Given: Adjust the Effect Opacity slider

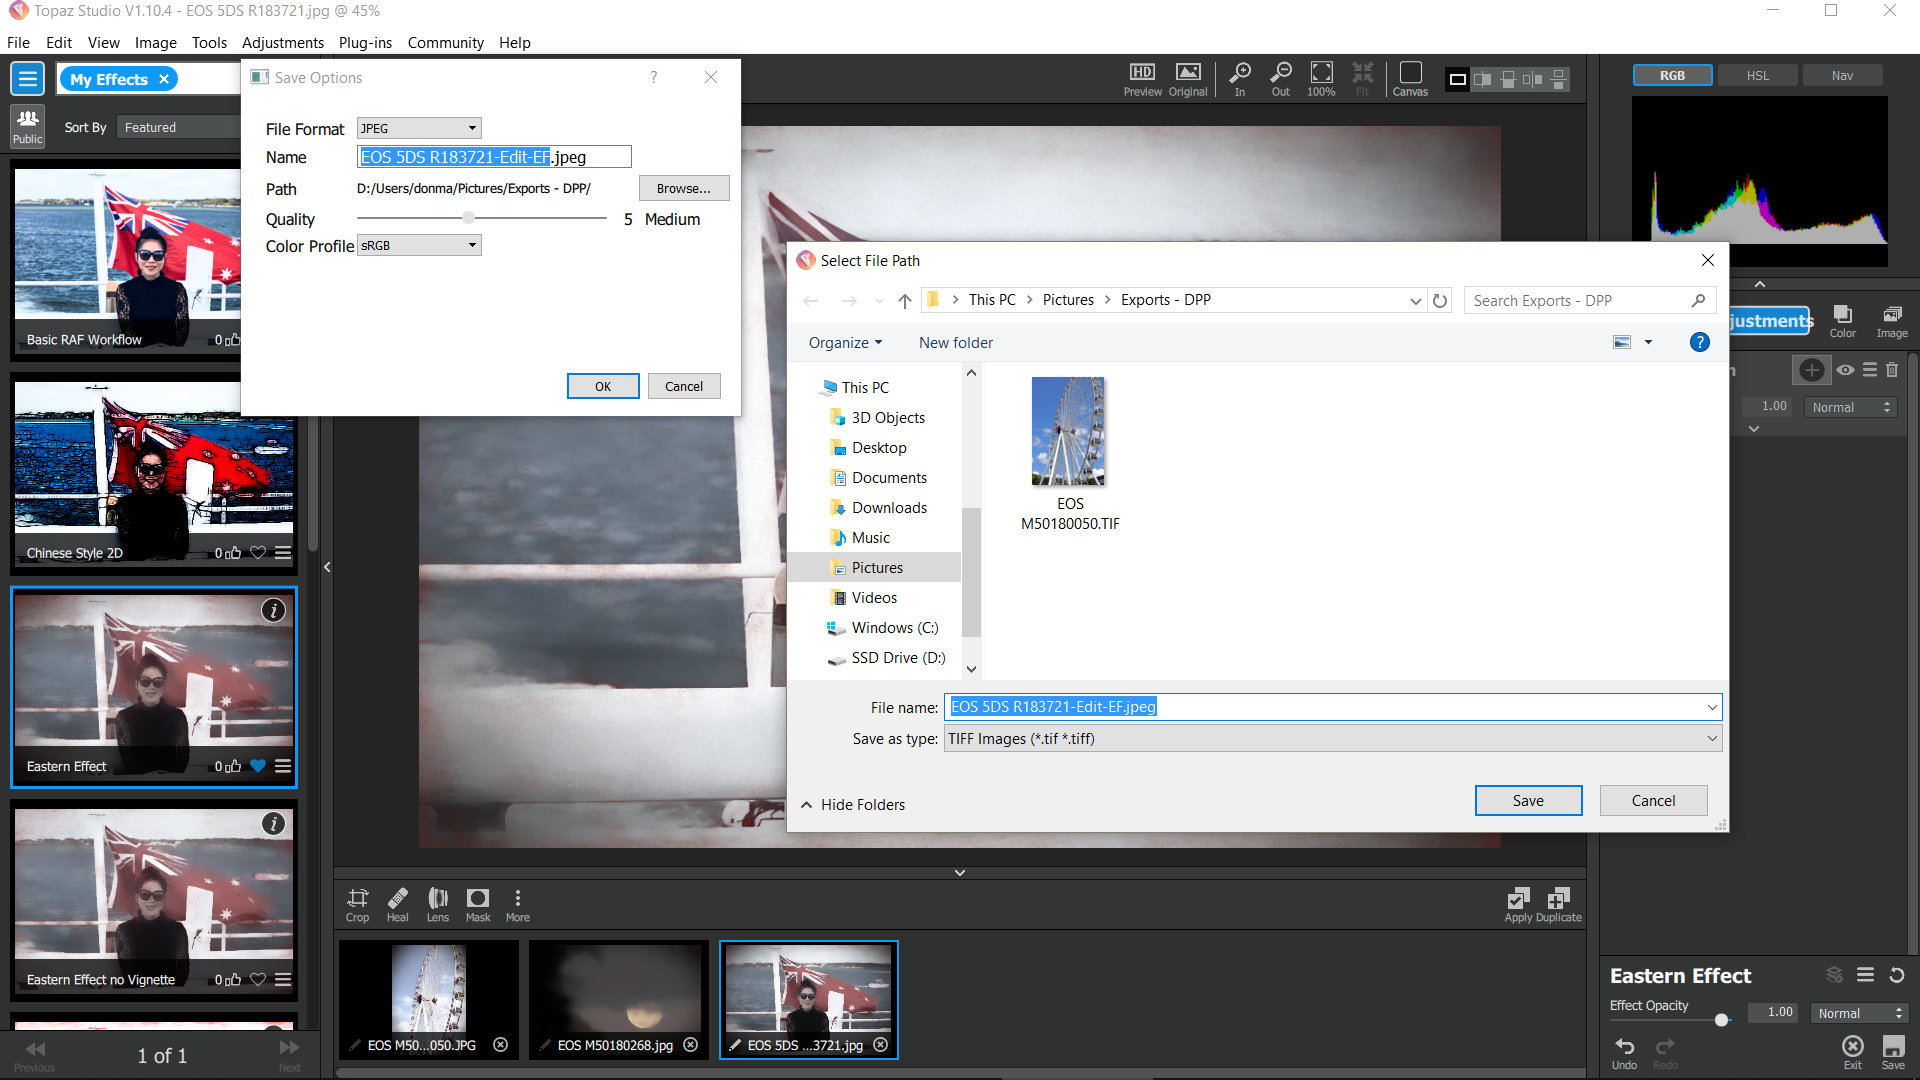Looking at the screenshot, I should click(x=1721, y=1020).
